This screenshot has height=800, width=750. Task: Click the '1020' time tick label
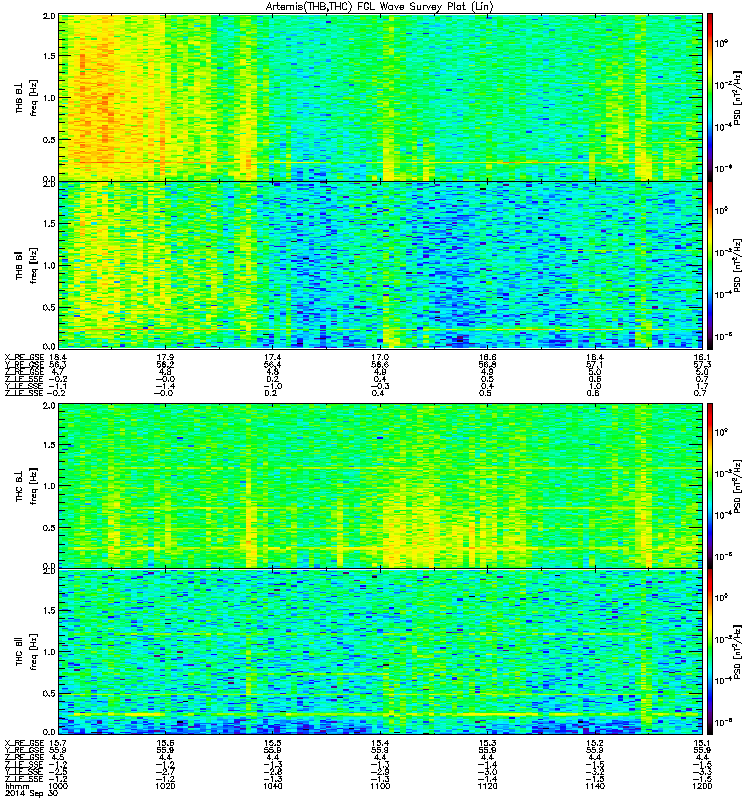(165, 786)
